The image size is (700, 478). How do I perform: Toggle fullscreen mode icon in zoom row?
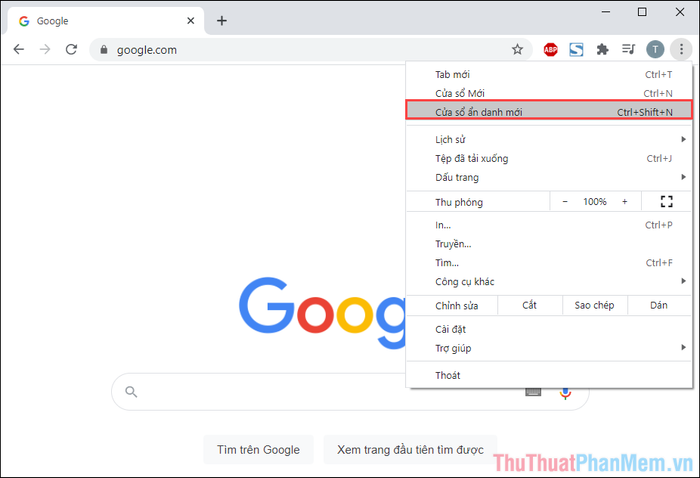point(666,202)
